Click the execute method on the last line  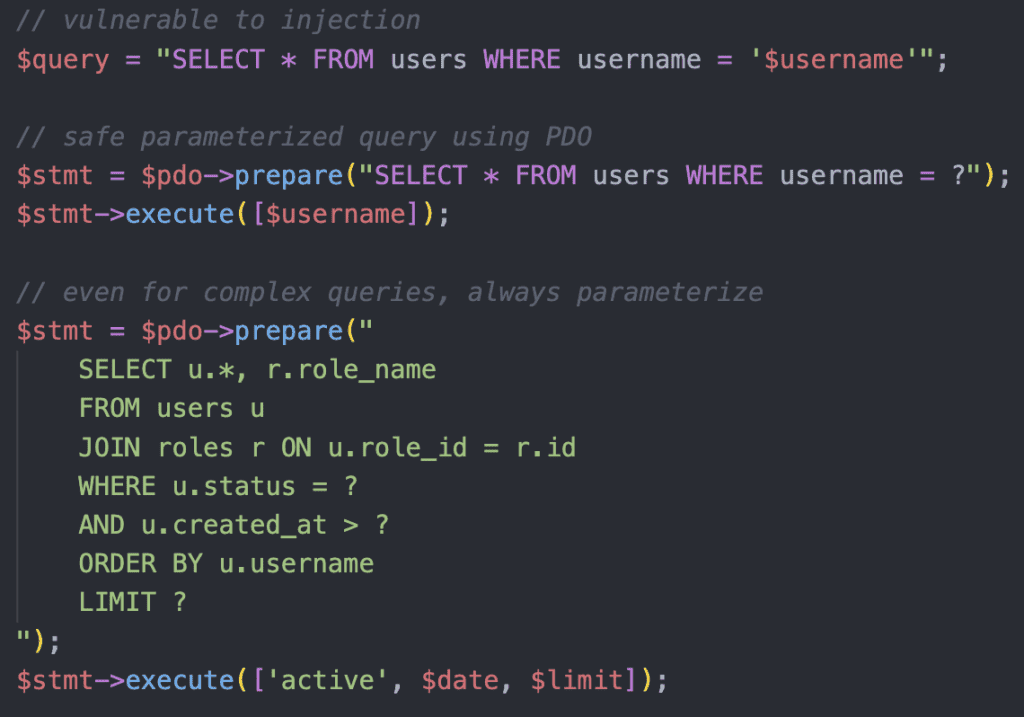coord(179,680)
